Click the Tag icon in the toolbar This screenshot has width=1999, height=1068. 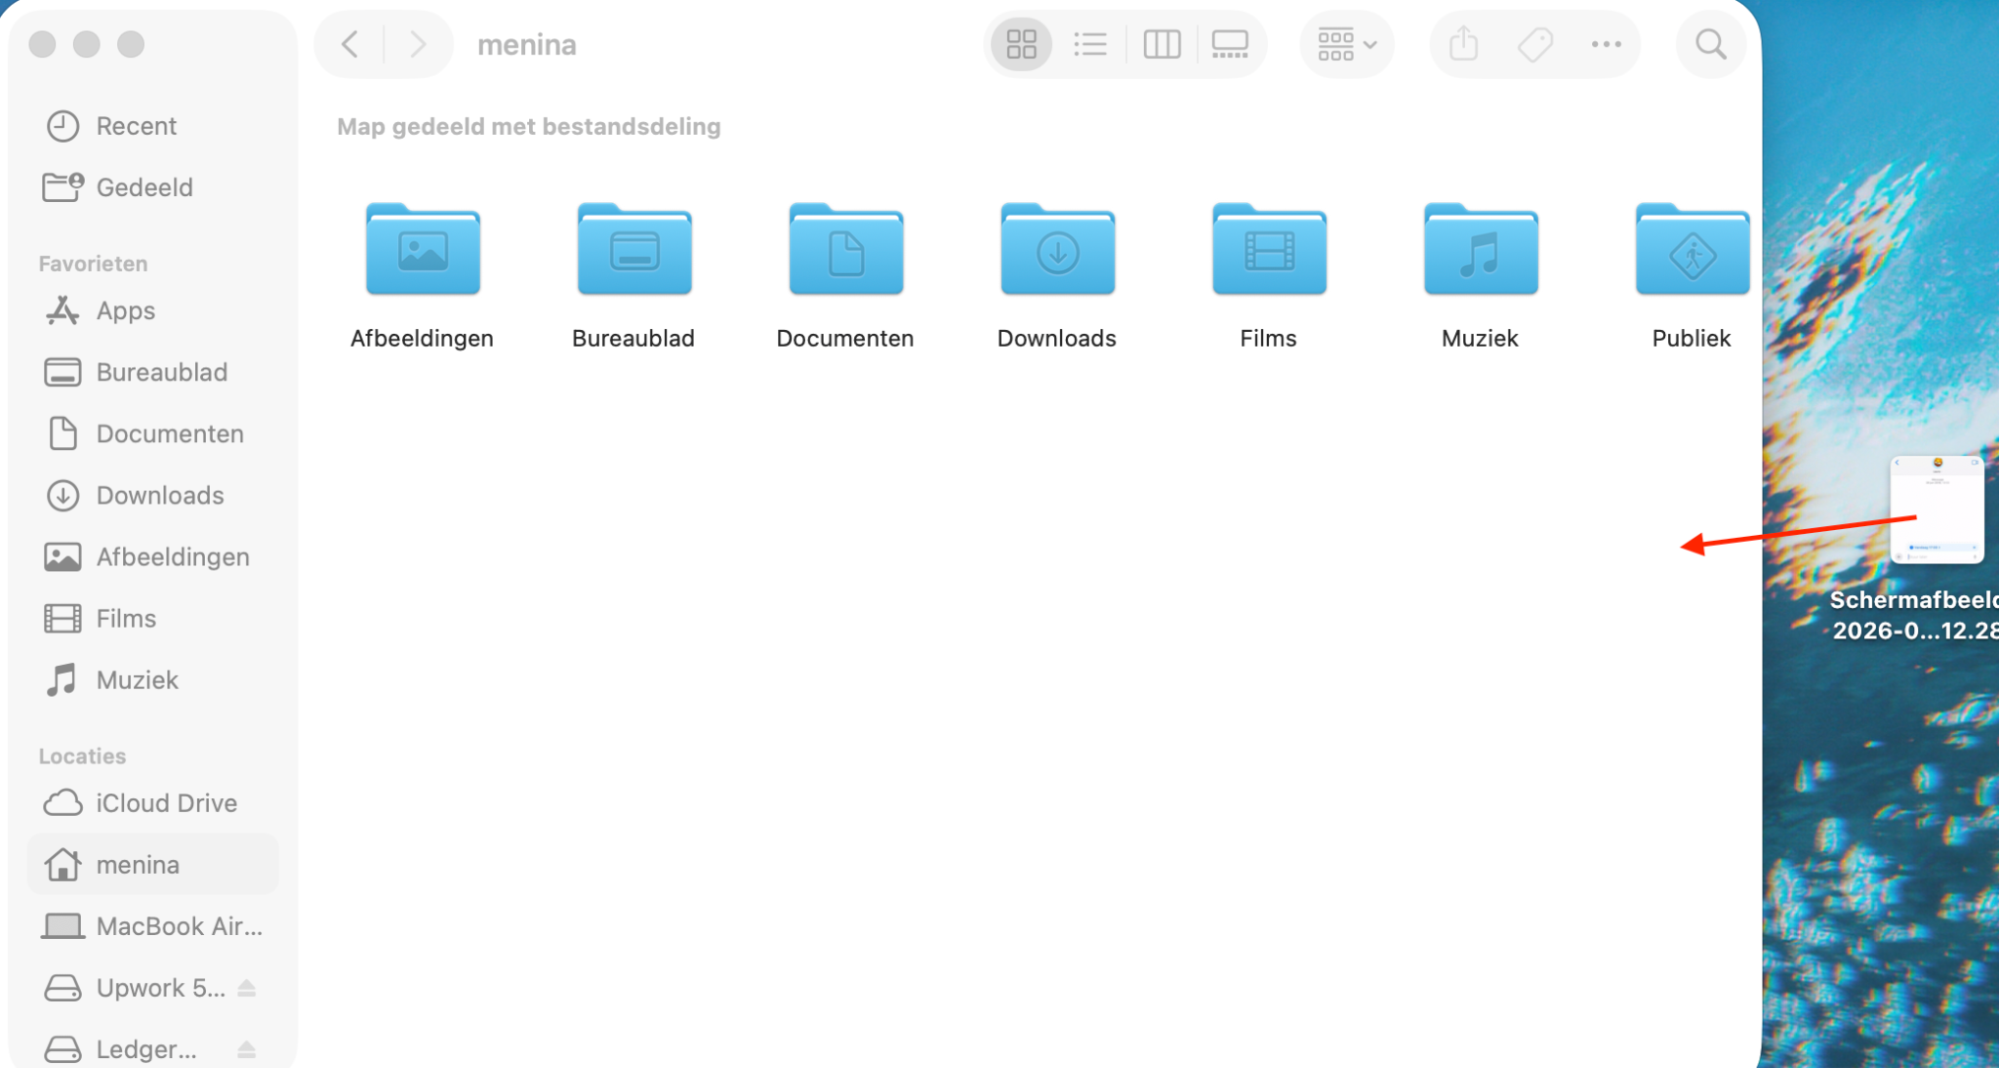1535,44
